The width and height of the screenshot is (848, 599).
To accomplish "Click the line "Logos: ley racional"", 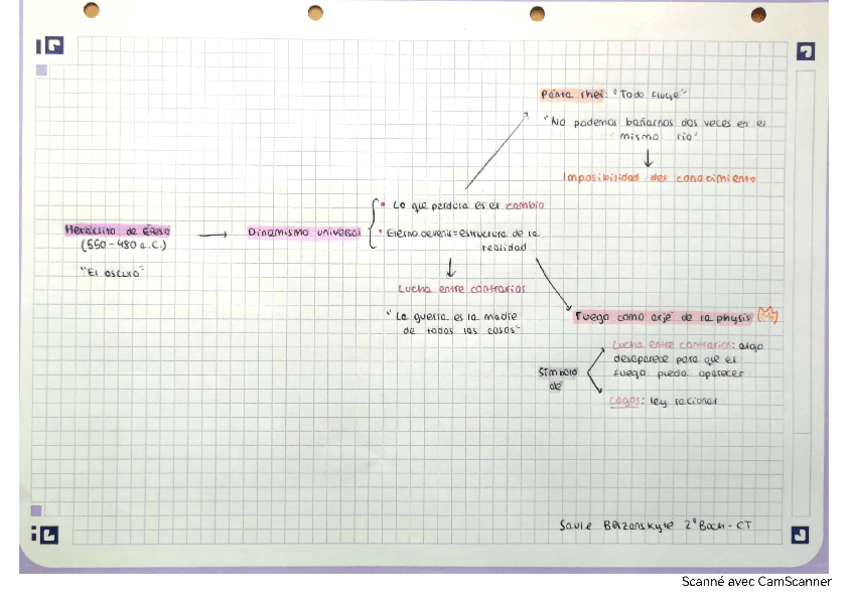I will (662, 401).
